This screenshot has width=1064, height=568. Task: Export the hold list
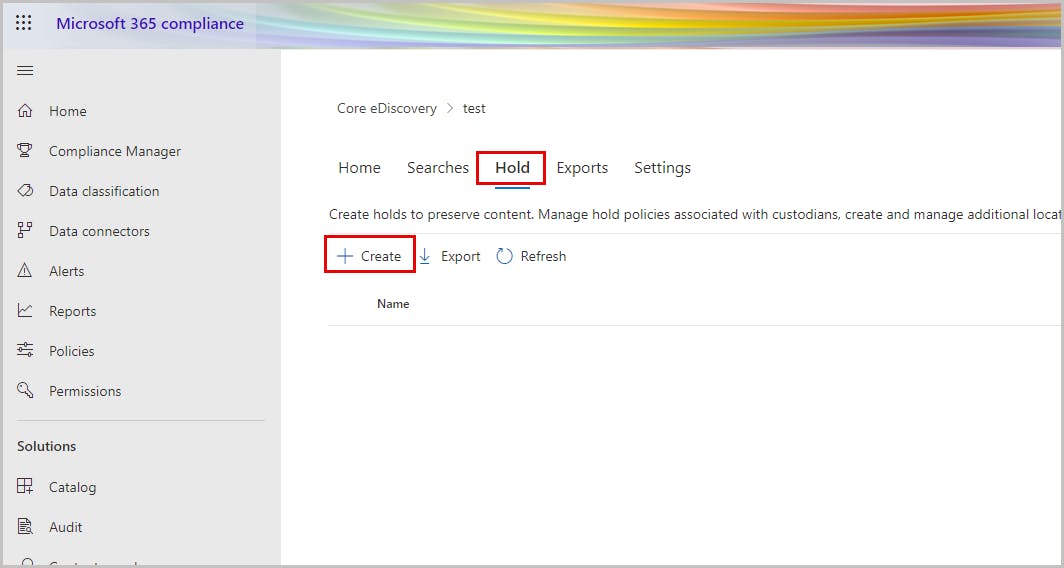pyautogui.click(x=449, y=256)
